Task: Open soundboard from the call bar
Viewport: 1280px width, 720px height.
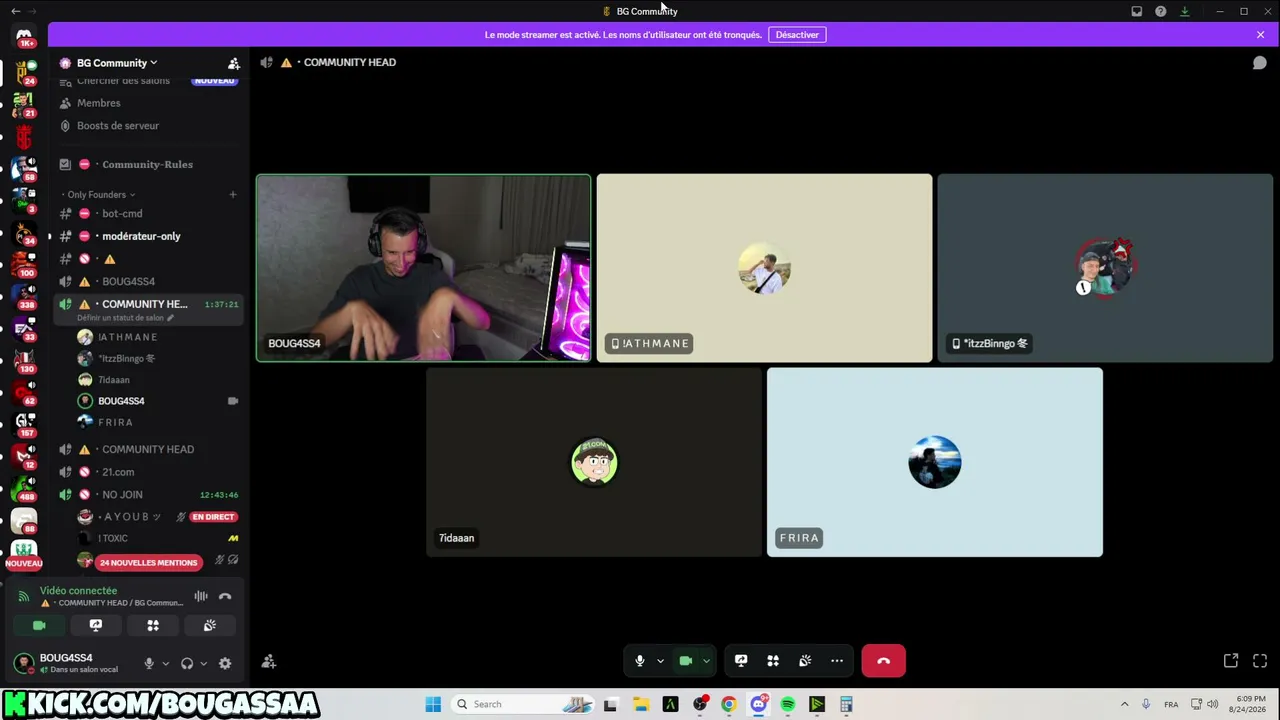Action: (805, 661)
